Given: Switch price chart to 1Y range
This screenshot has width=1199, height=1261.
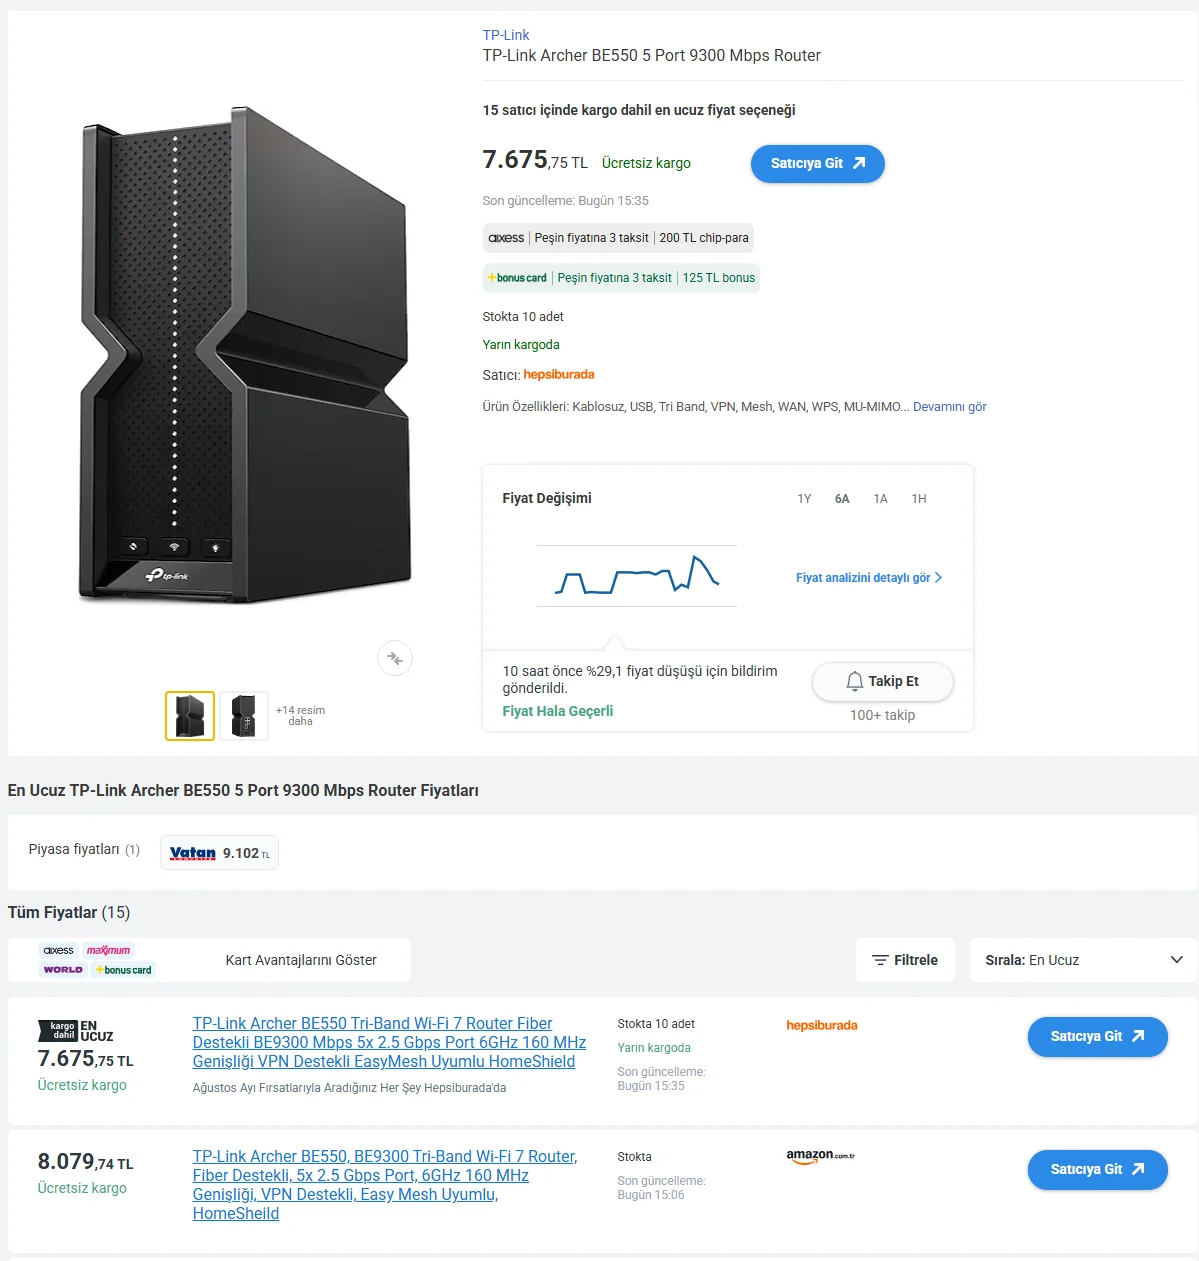Looking at the screenshot, I should point(804,499).
